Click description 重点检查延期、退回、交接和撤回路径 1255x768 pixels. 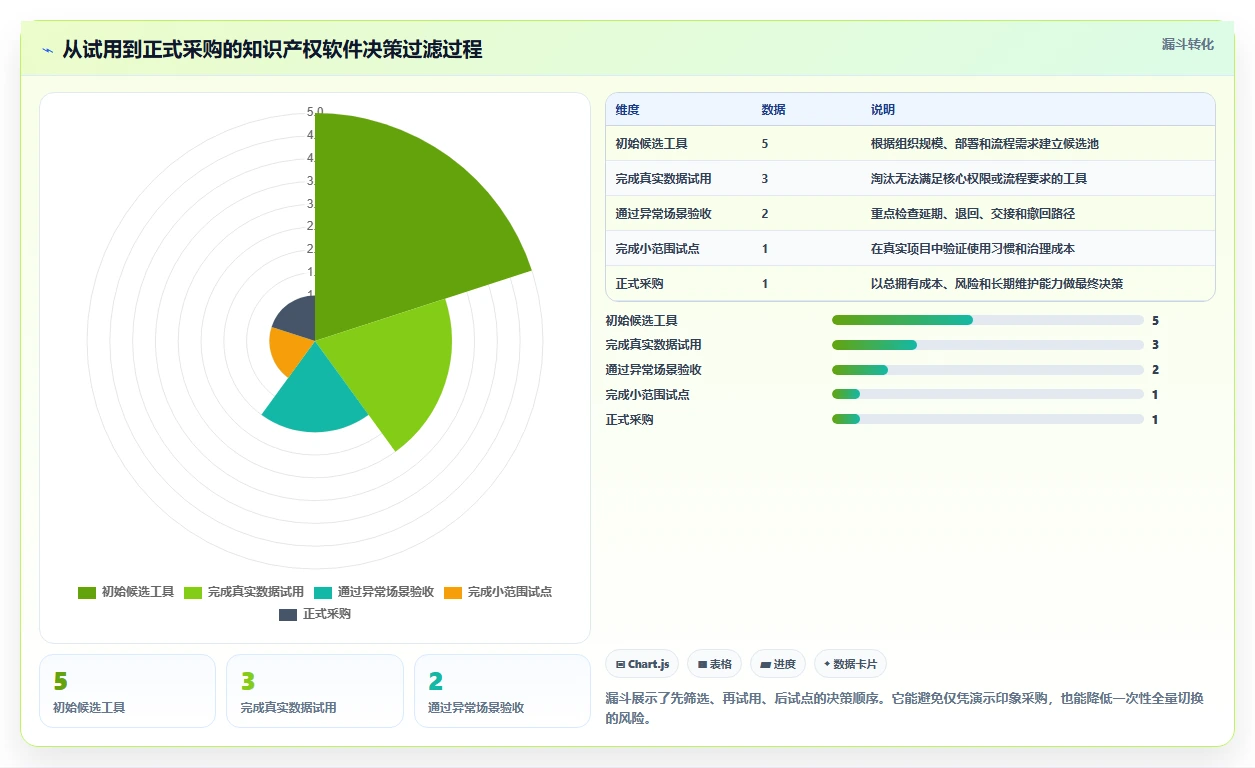[x=973, y=214]
